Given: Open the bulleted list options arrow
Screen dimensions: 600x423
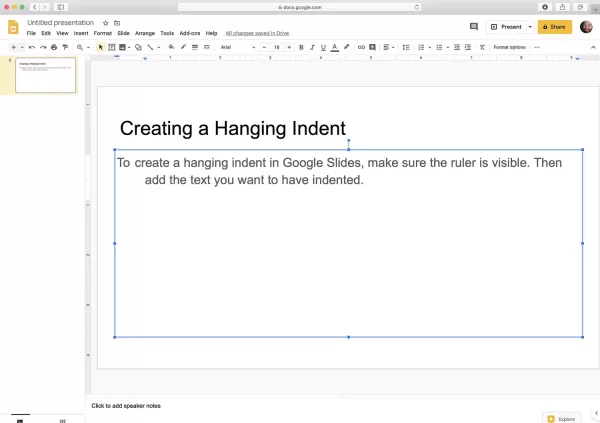Looking at the screenshot, I should click(447, 47).
